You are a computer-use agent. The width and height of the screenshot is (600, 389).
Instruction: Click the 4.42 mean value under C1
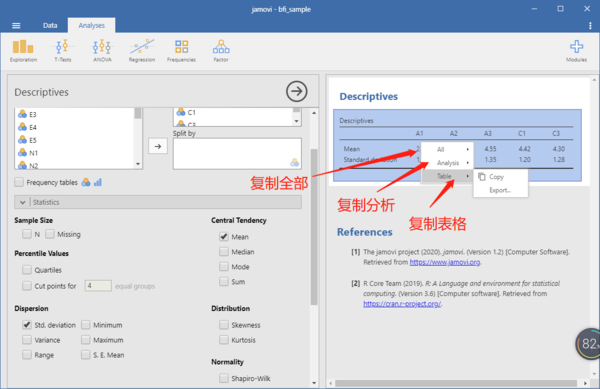524,149
